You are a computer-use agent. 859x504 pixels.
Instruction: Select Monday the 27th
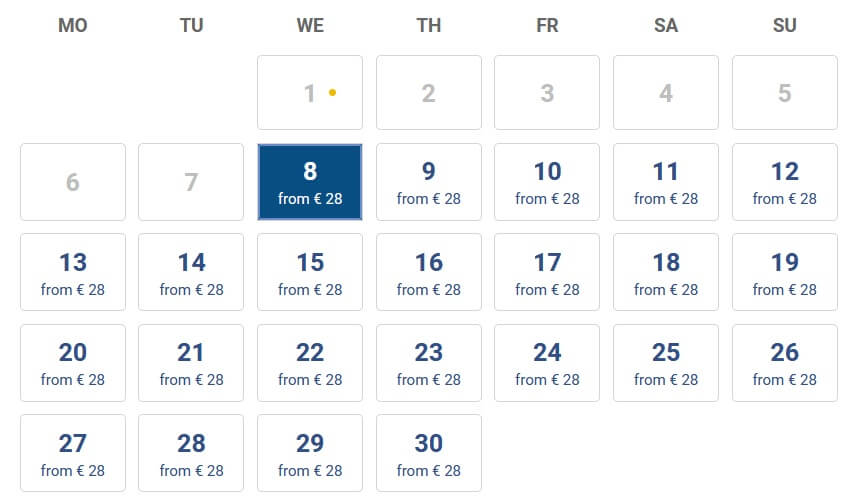click(x=73, y=452)
